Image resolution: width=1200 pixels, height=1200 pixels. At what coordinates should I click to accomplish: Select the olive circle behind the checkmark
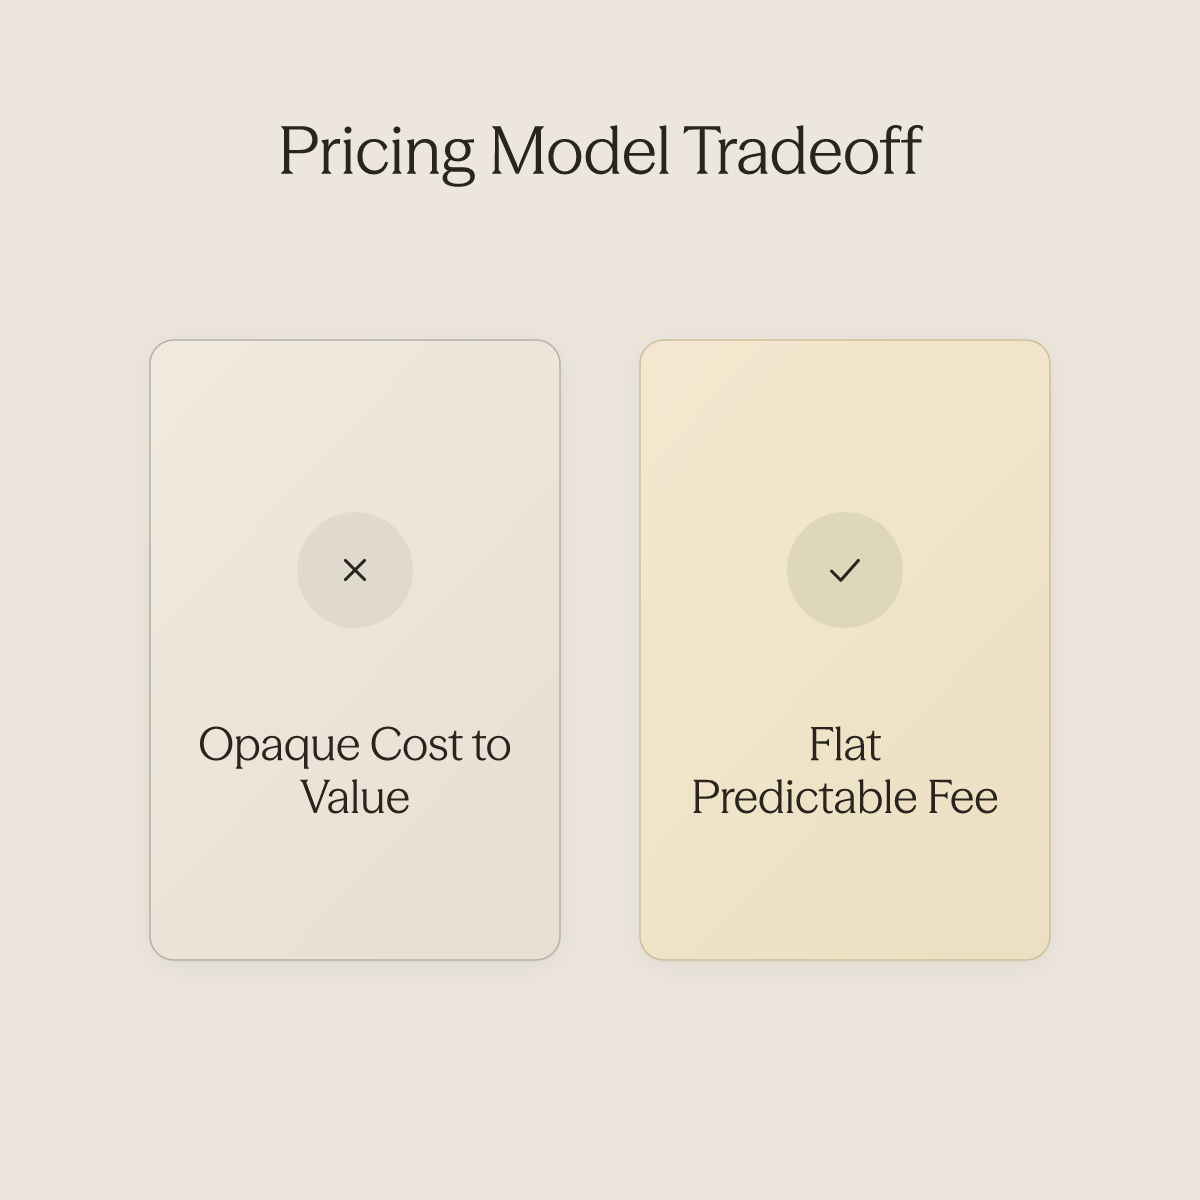(845, 570)
